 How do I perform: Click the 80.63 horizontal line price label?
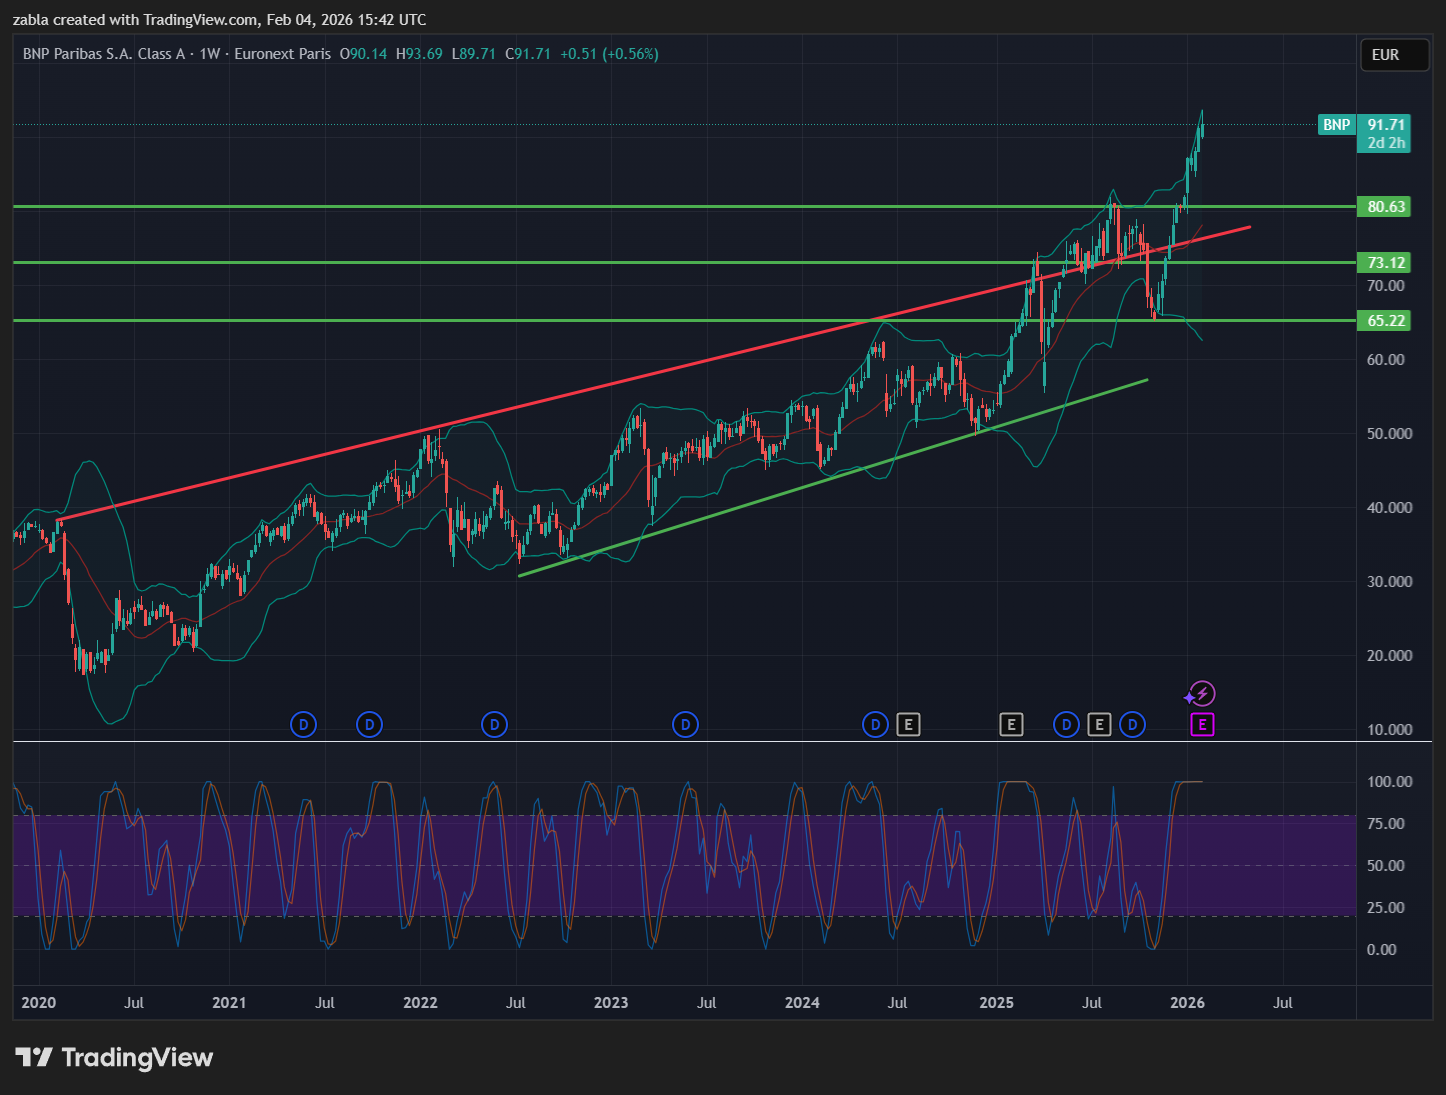pyautogui.click(x=1385, y=207)
